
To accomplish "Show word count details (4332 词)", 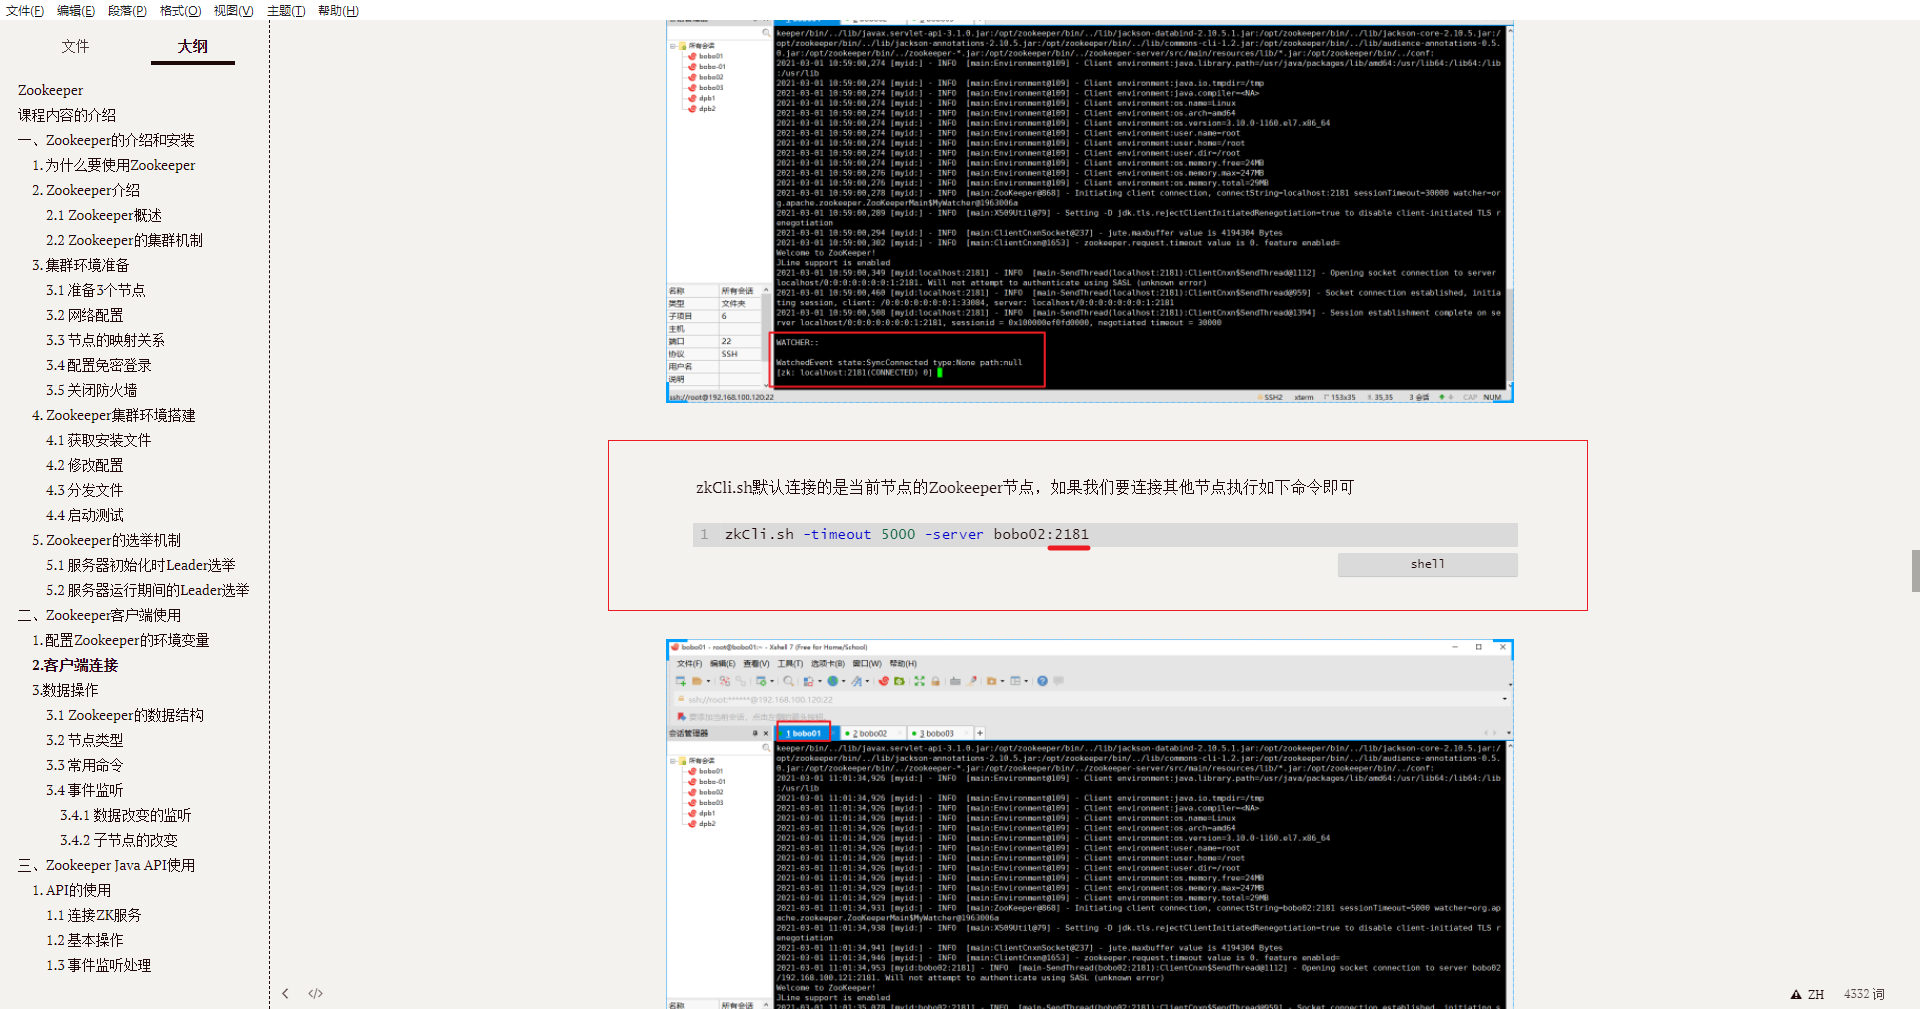I will pyautogui.click(x=1863, y=994).
